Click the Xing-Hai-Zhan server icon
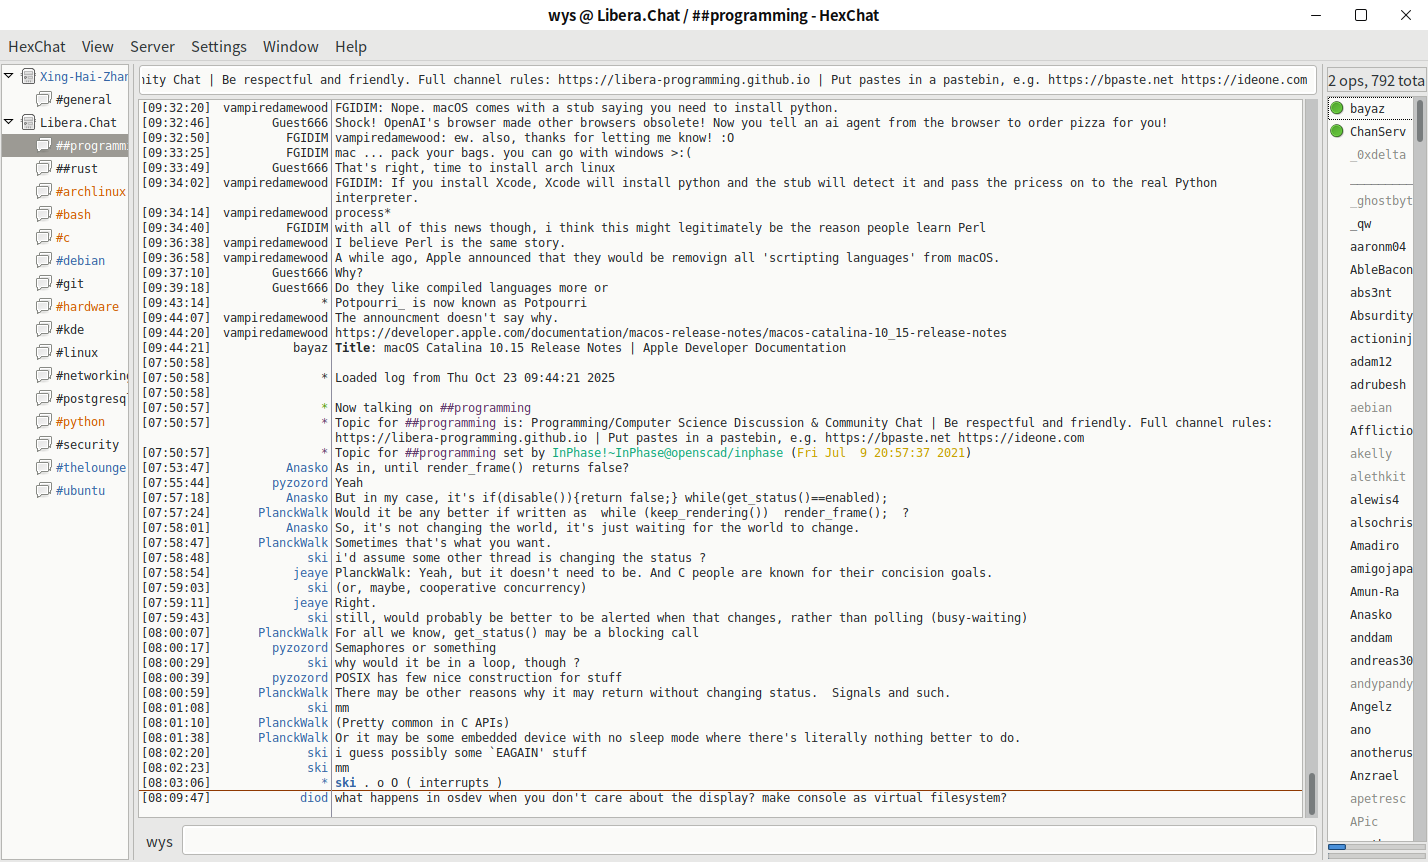 click(28, 76)
